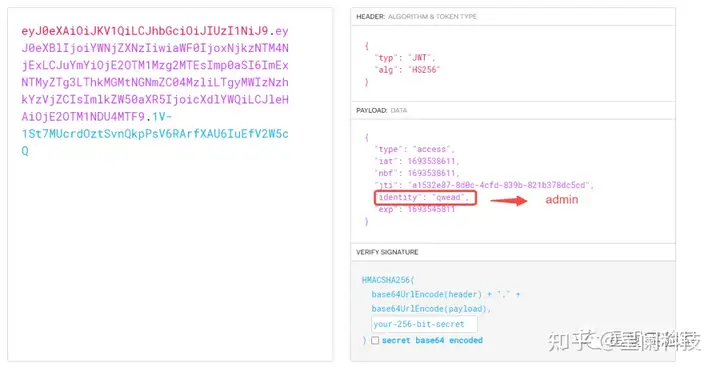Click the encoded payload line starting "jExLCJuYmYiOjE2OTM1"
This screenshot has height=371, width=720.
[x=155, y=65]
